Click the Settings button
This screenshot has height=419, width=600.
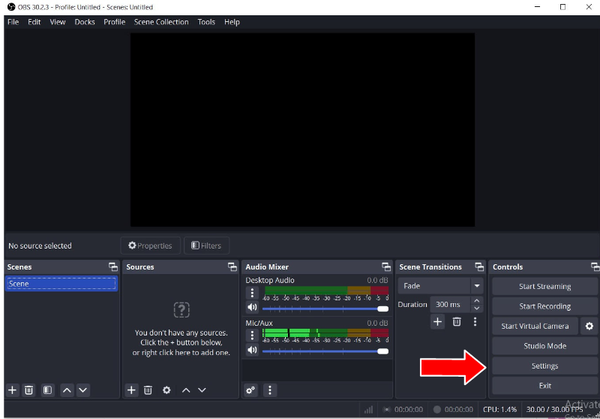[544, 366]
